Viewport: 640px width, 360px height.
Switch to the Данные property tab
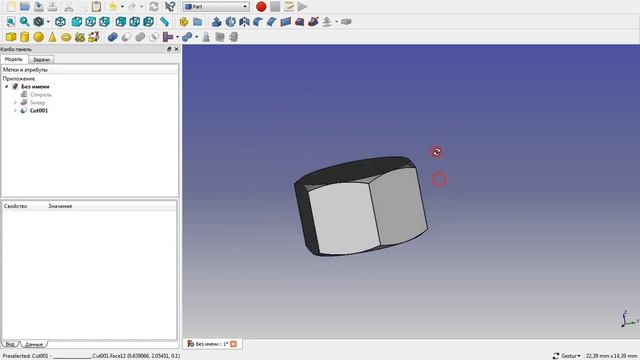click(x=34, y=344)
